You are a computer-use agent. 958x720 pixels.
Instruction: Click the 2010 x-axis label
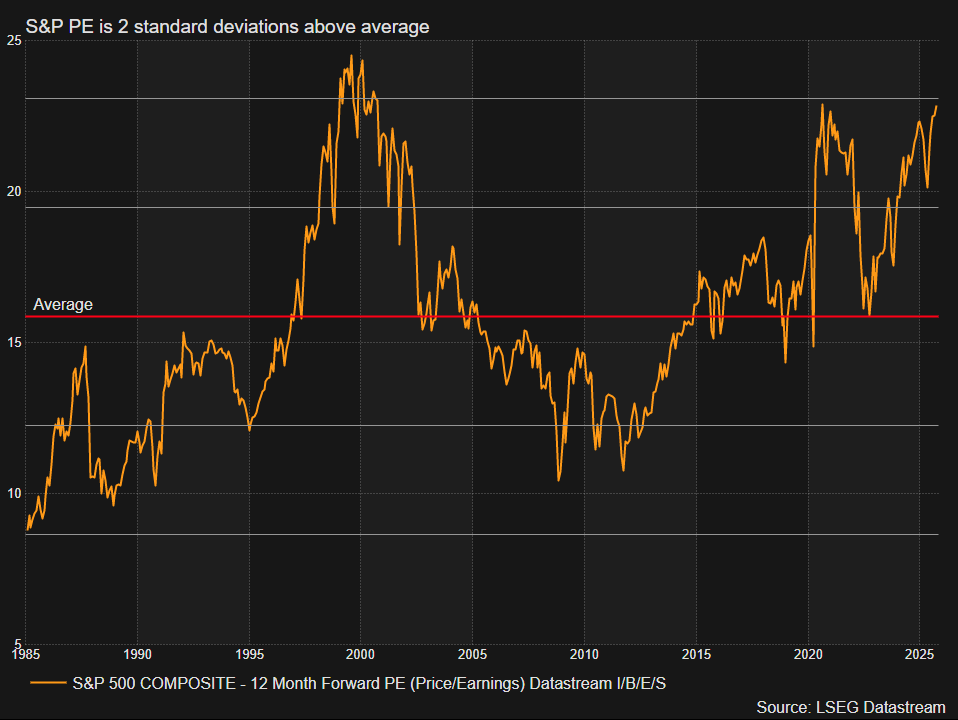(584, 654)
